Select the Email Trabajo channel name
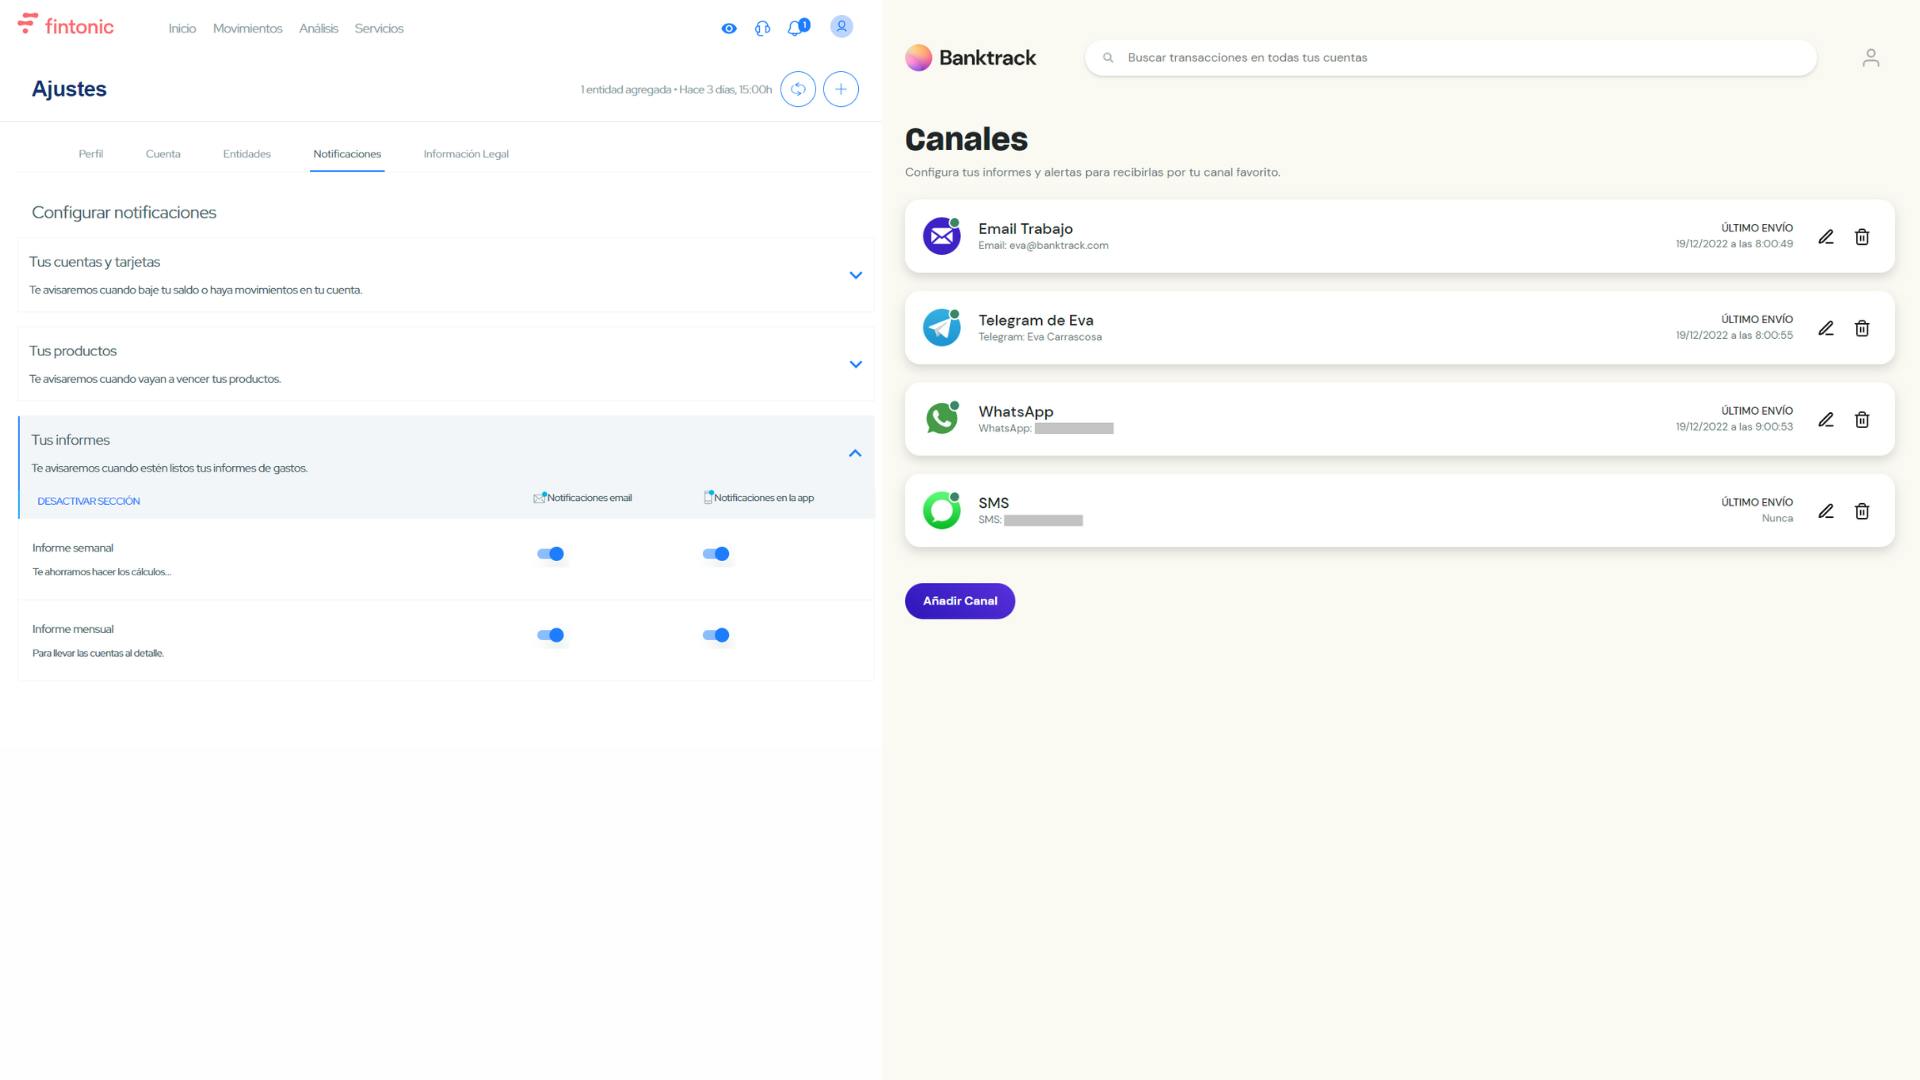Viewport: 1920px width, 1080px height. point(1026,229)
